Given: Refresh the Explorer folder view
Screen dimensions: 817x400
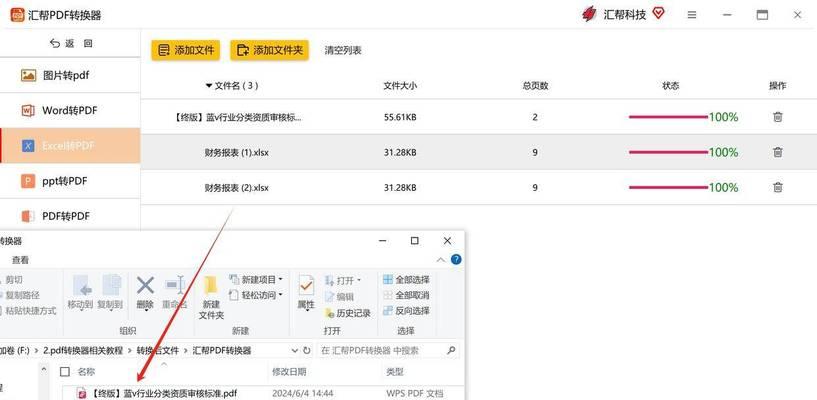Looking at the screenshot, I should [x=307, y=351].
